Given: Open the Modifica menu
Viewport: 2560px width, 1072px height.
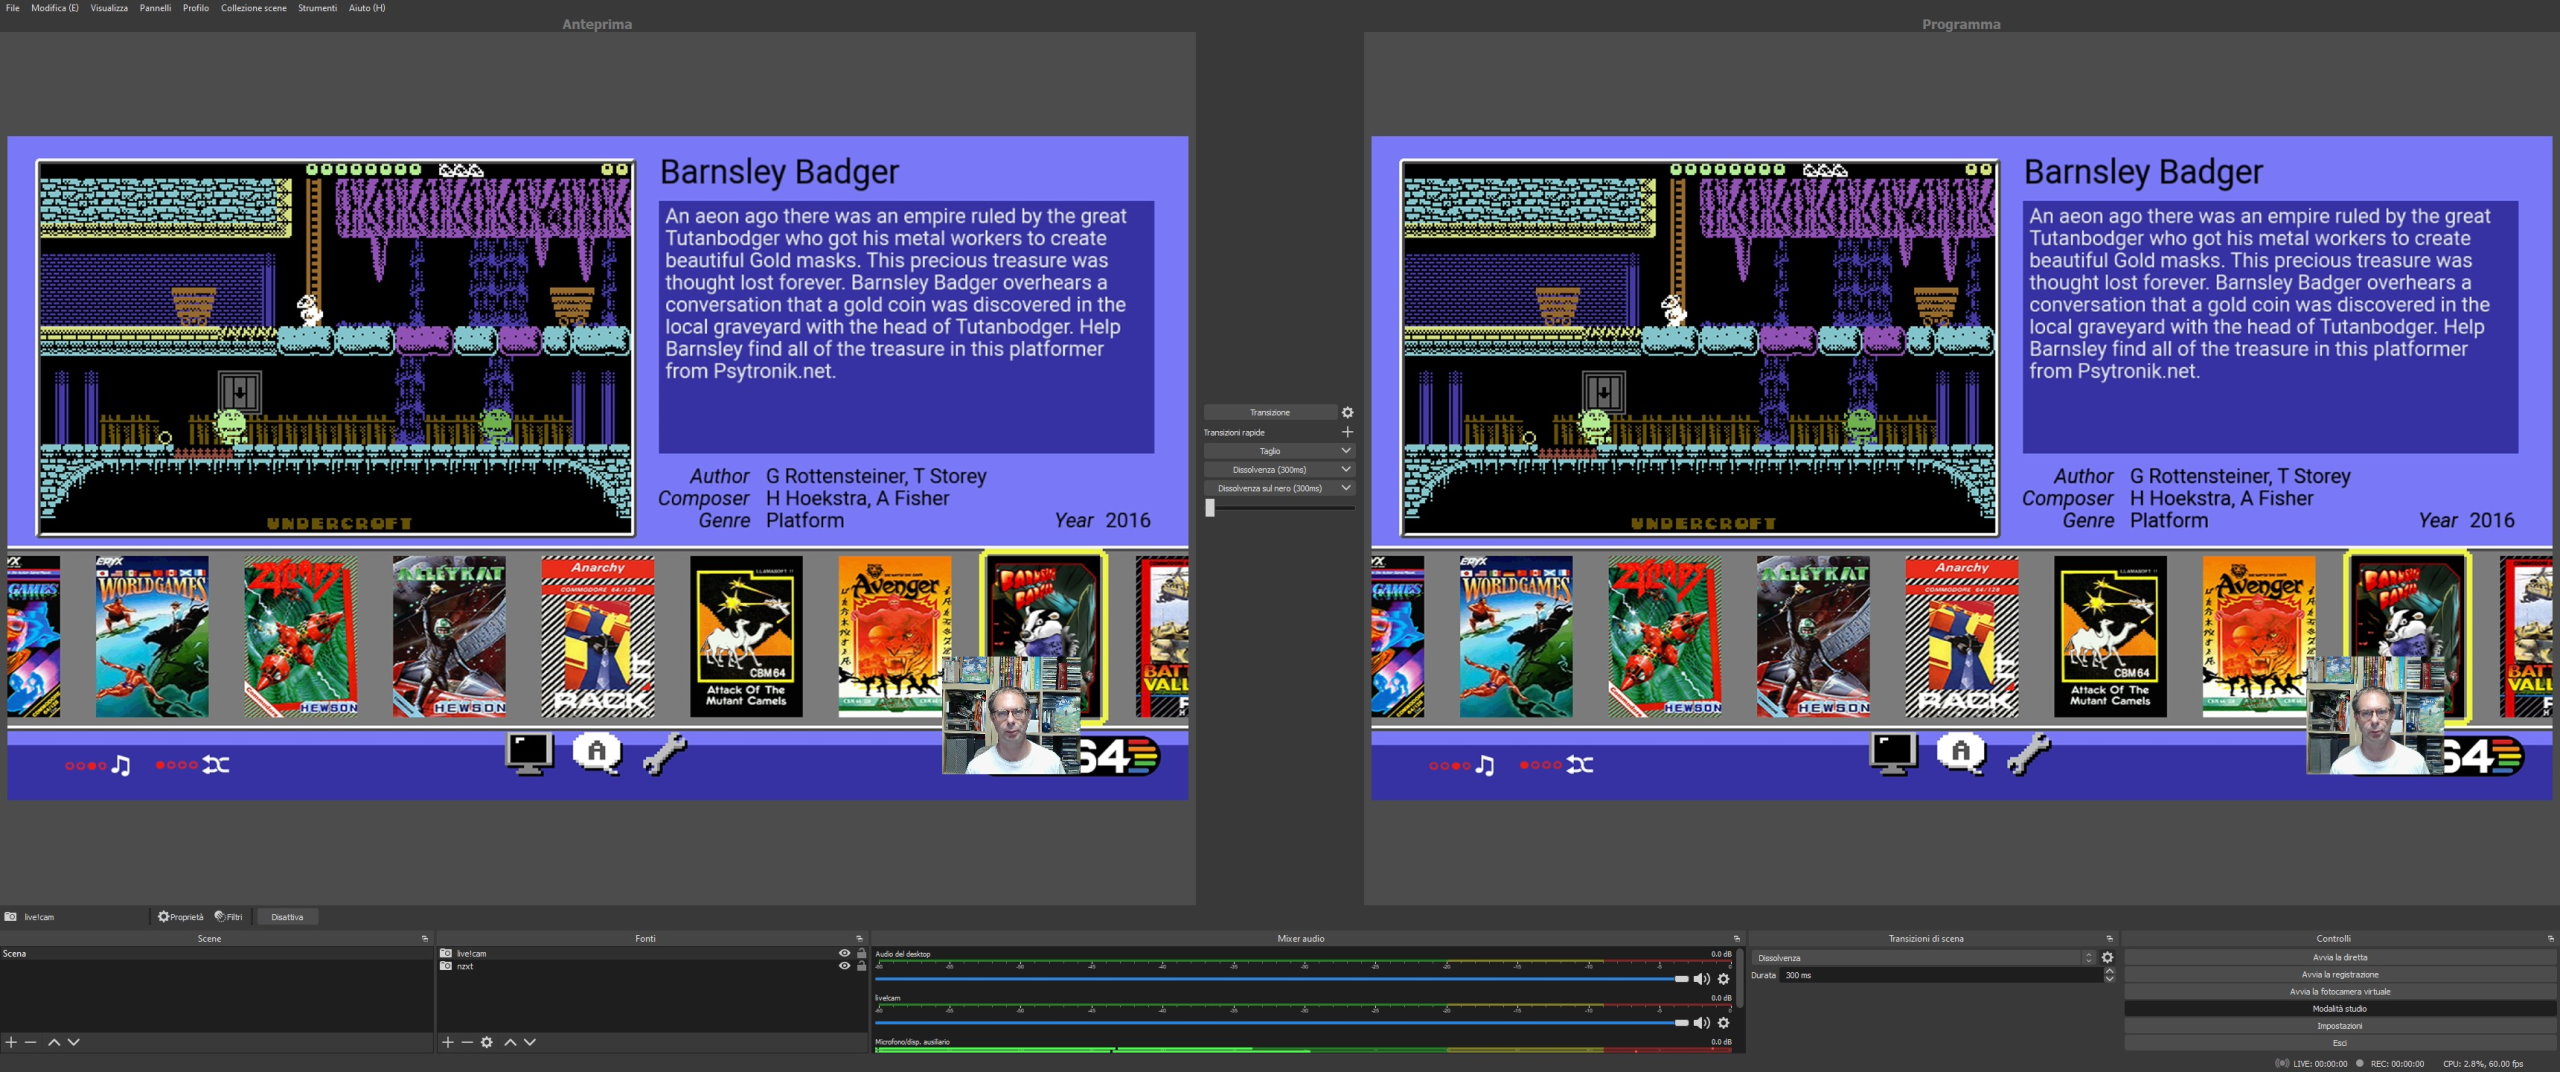Looking at the screenshot, I should point(55,8).
